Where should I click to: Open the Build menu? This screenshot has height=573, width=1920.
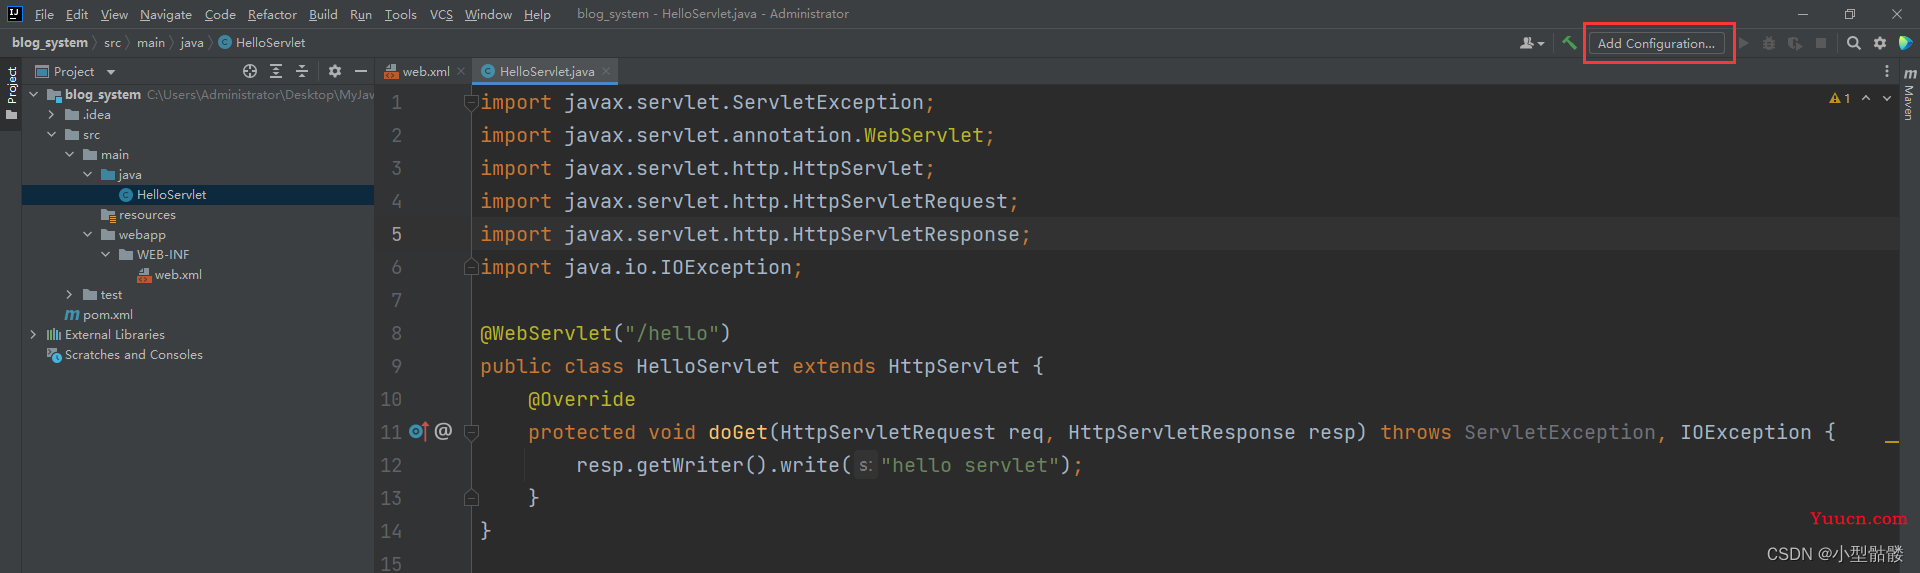[323, 14]
